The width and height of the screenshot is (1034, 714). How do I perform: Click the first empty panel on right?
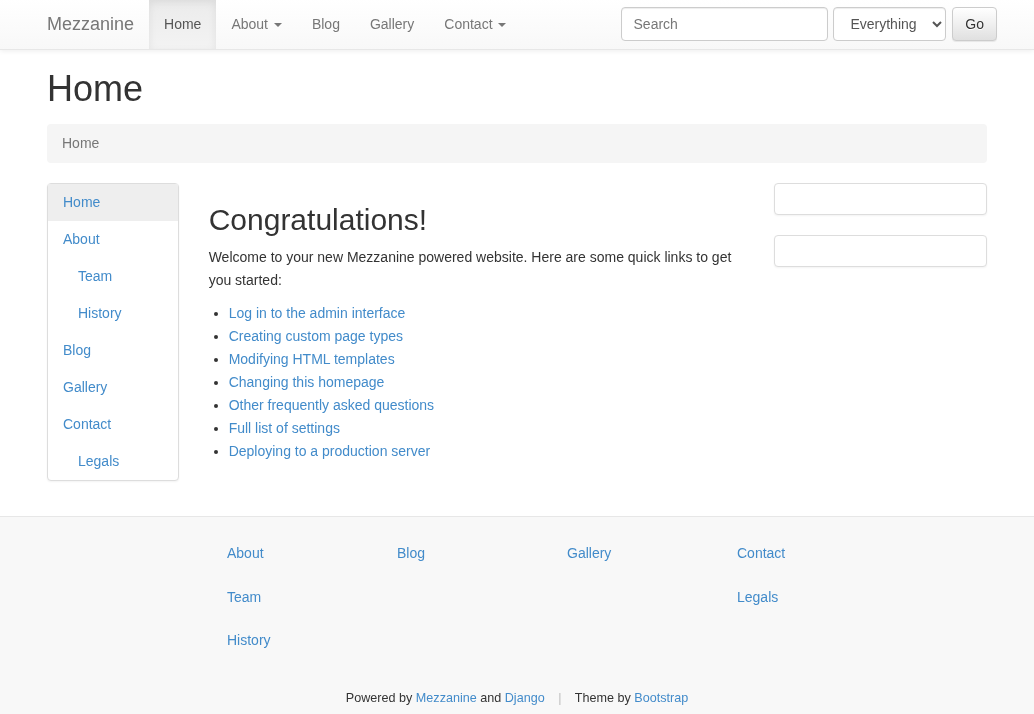[880, 199]
